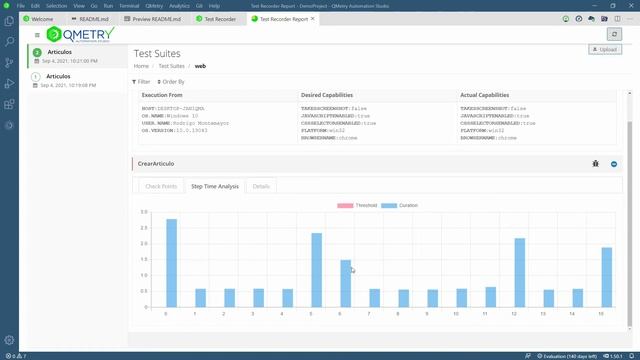This screenshot has height=360, width=640.
Task: Open the Check Points tab
Action: point(161,186)
